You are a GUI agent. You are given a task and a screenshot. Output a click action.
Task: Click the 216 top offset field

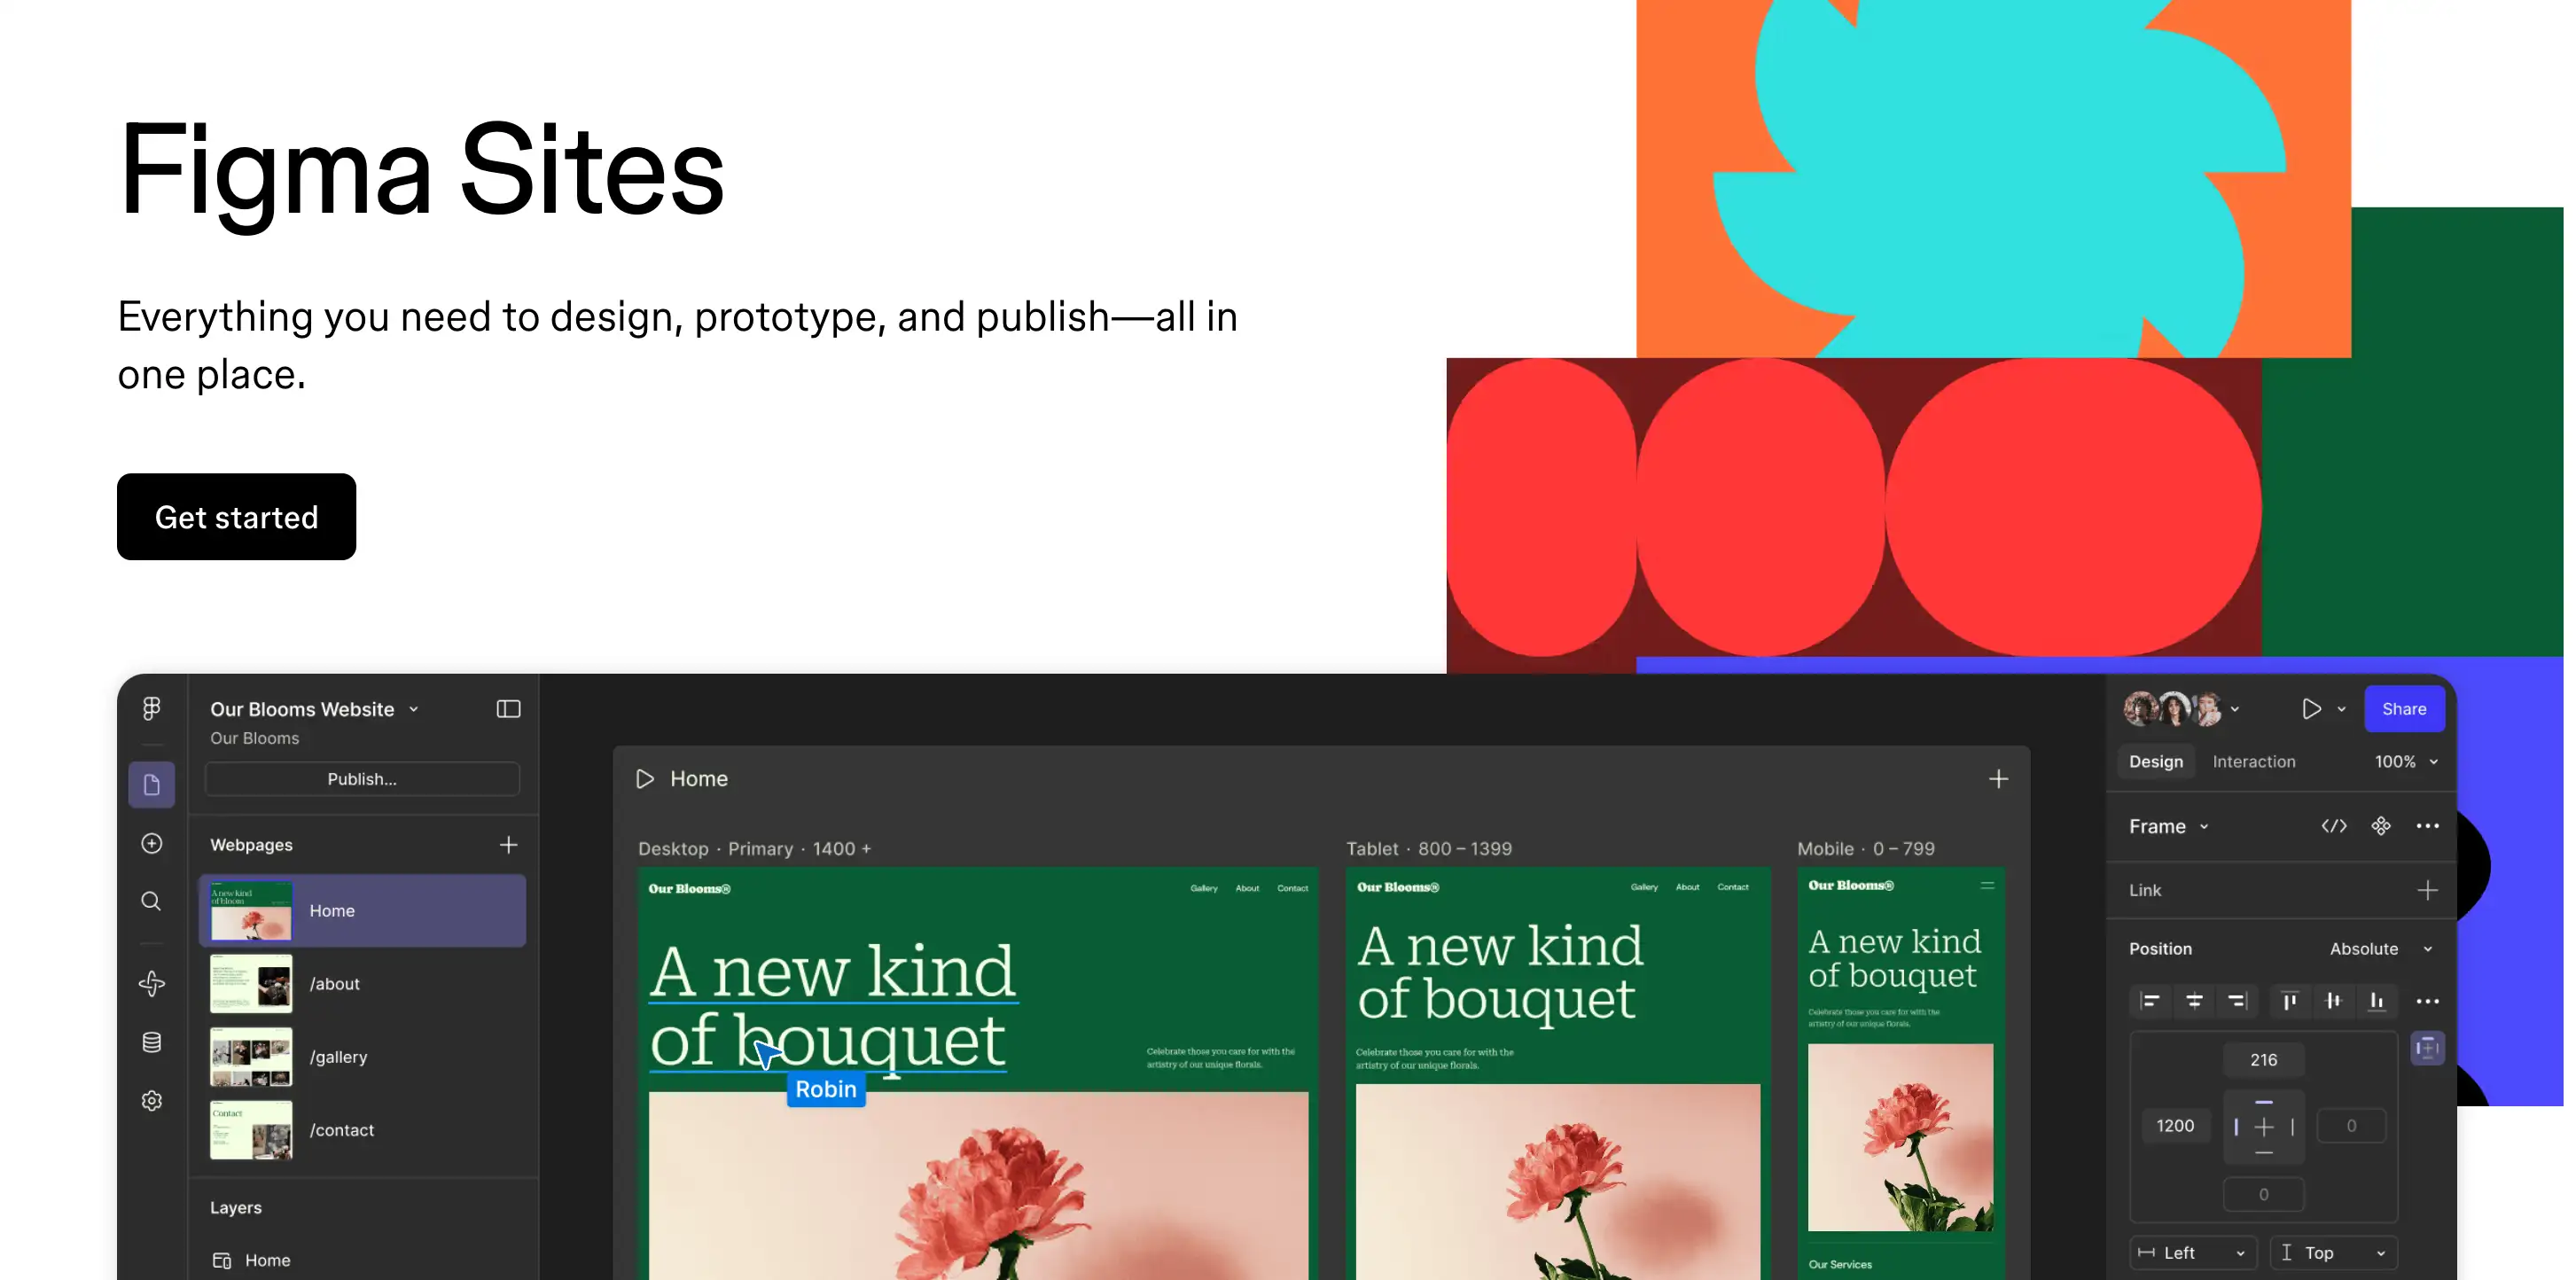2263,1059
